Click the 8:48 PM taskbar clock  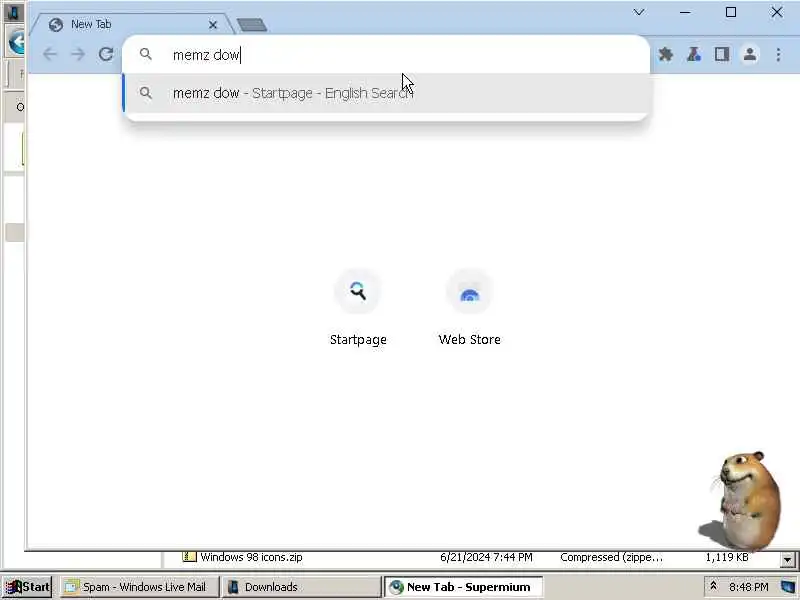coord(748,587)
